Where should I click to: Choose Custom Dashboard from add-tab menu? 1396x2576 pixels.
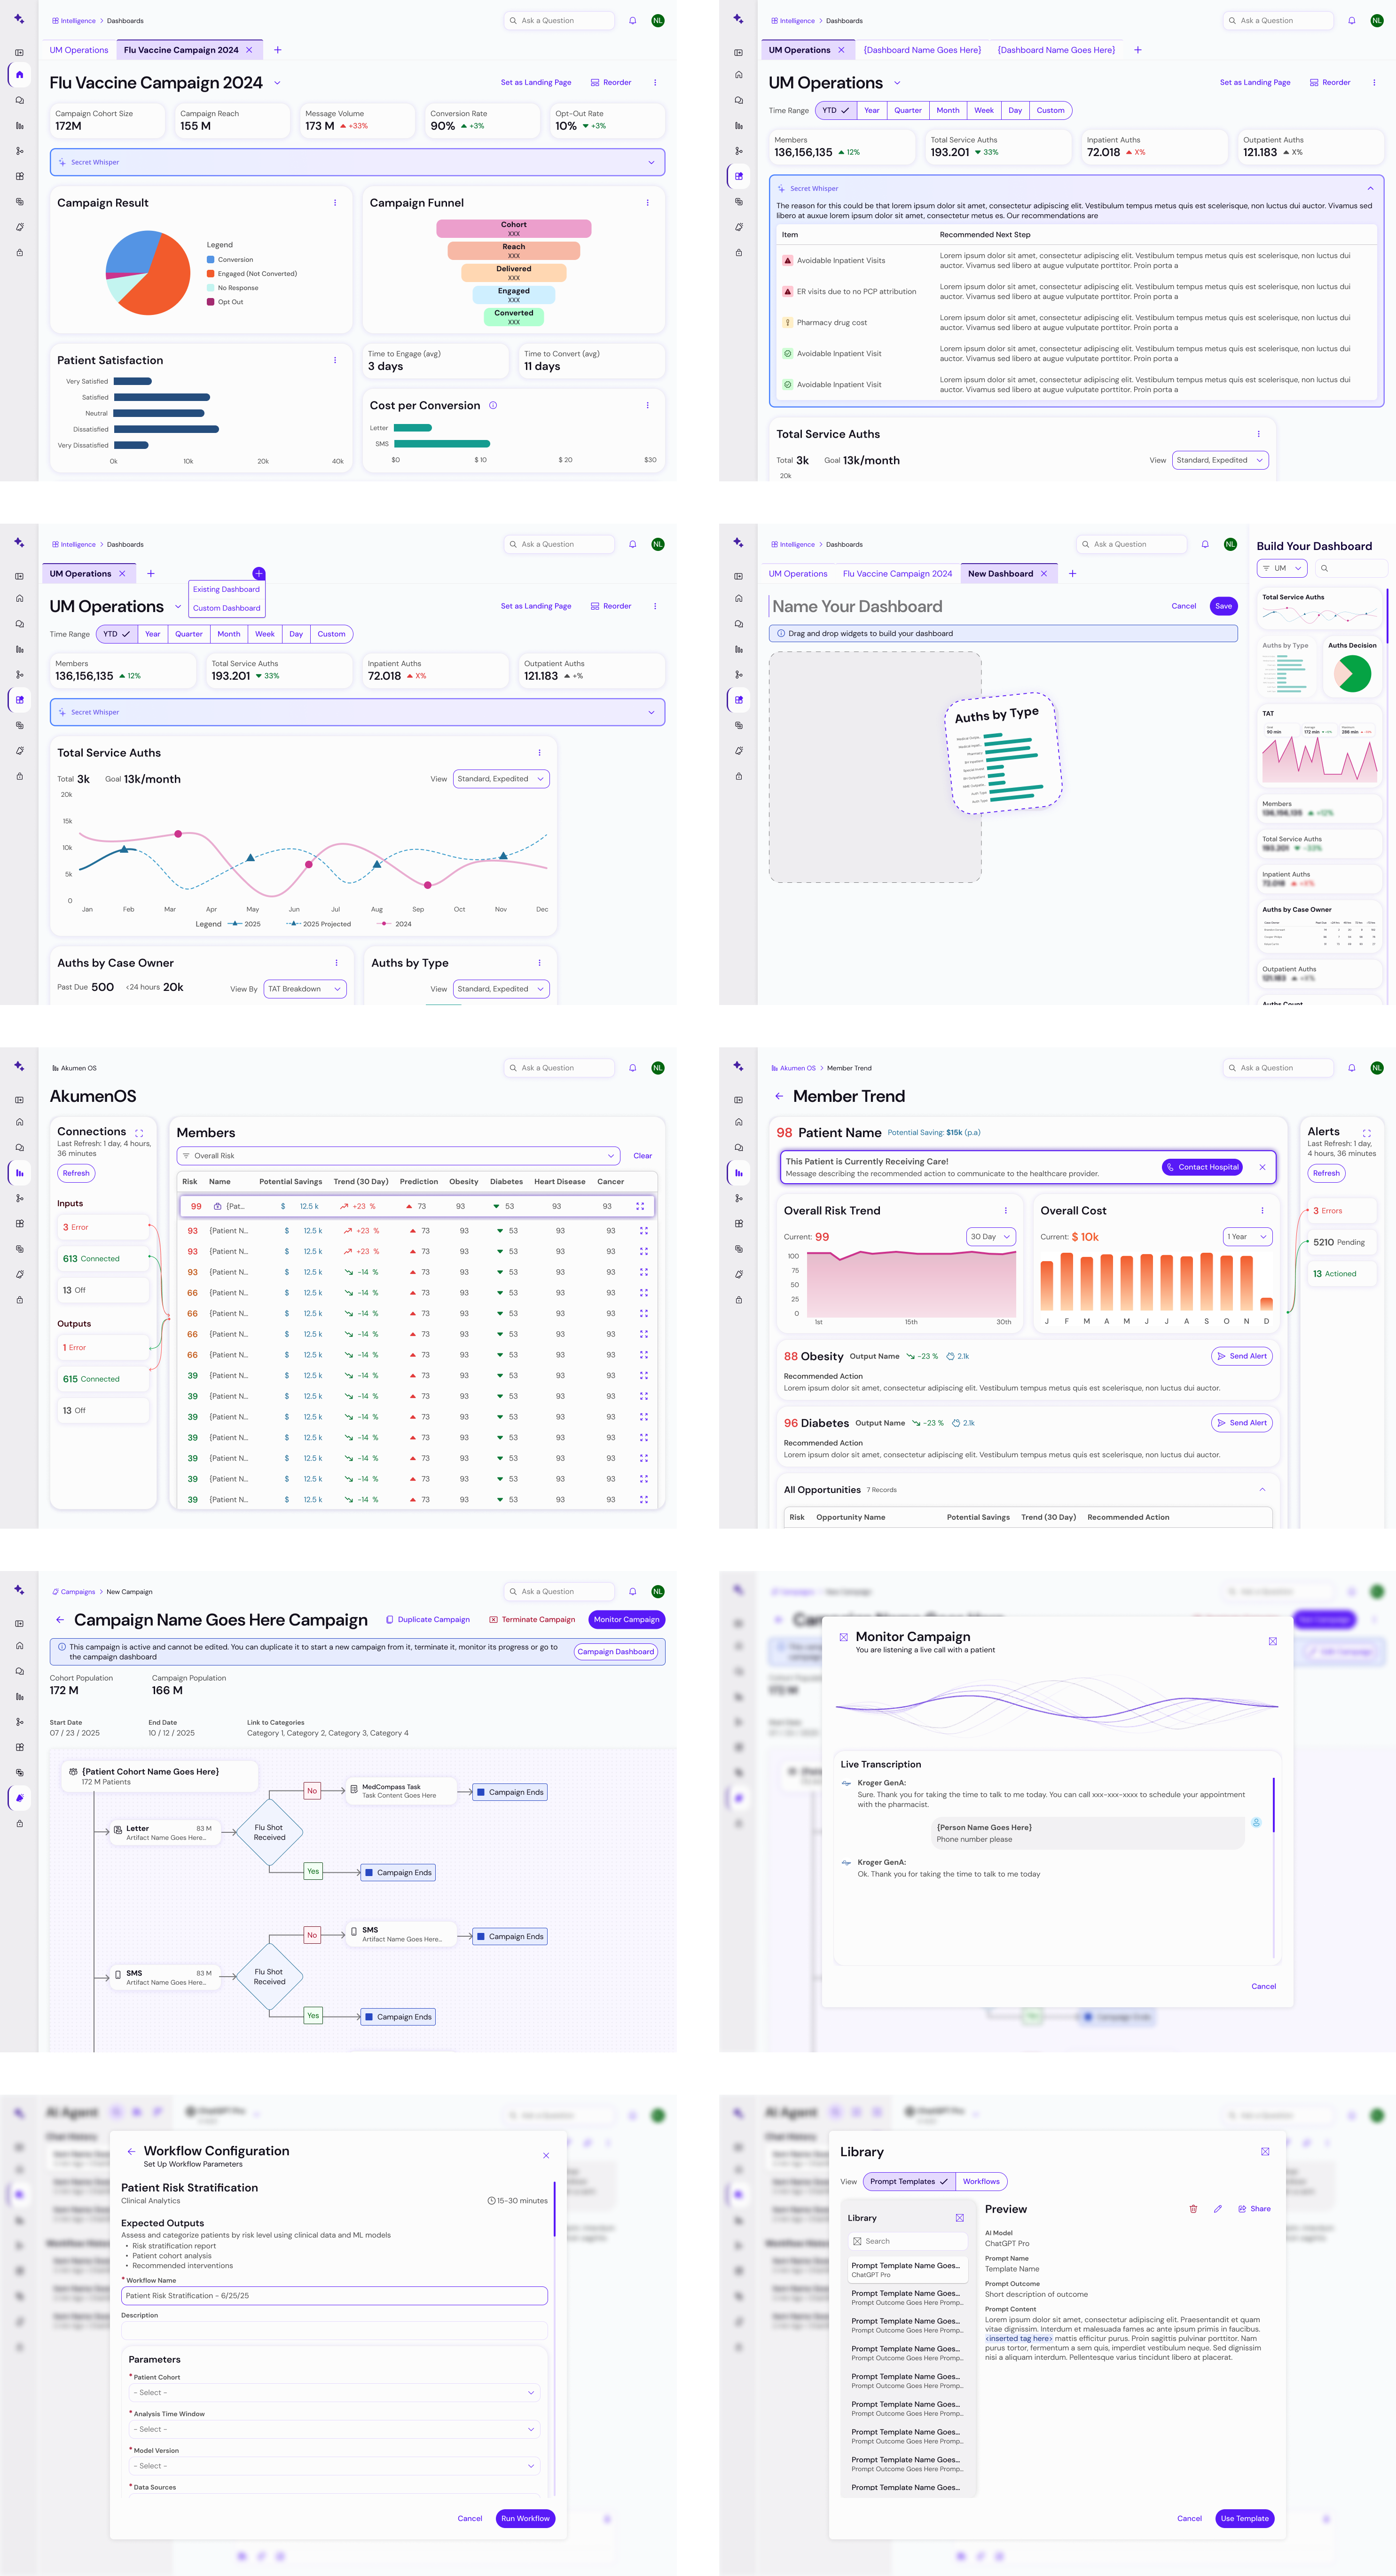pos(226,608)
